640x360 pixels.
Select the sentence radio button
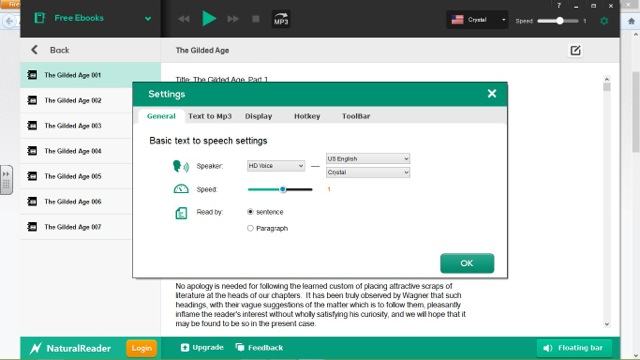click(x=250, y=211)
